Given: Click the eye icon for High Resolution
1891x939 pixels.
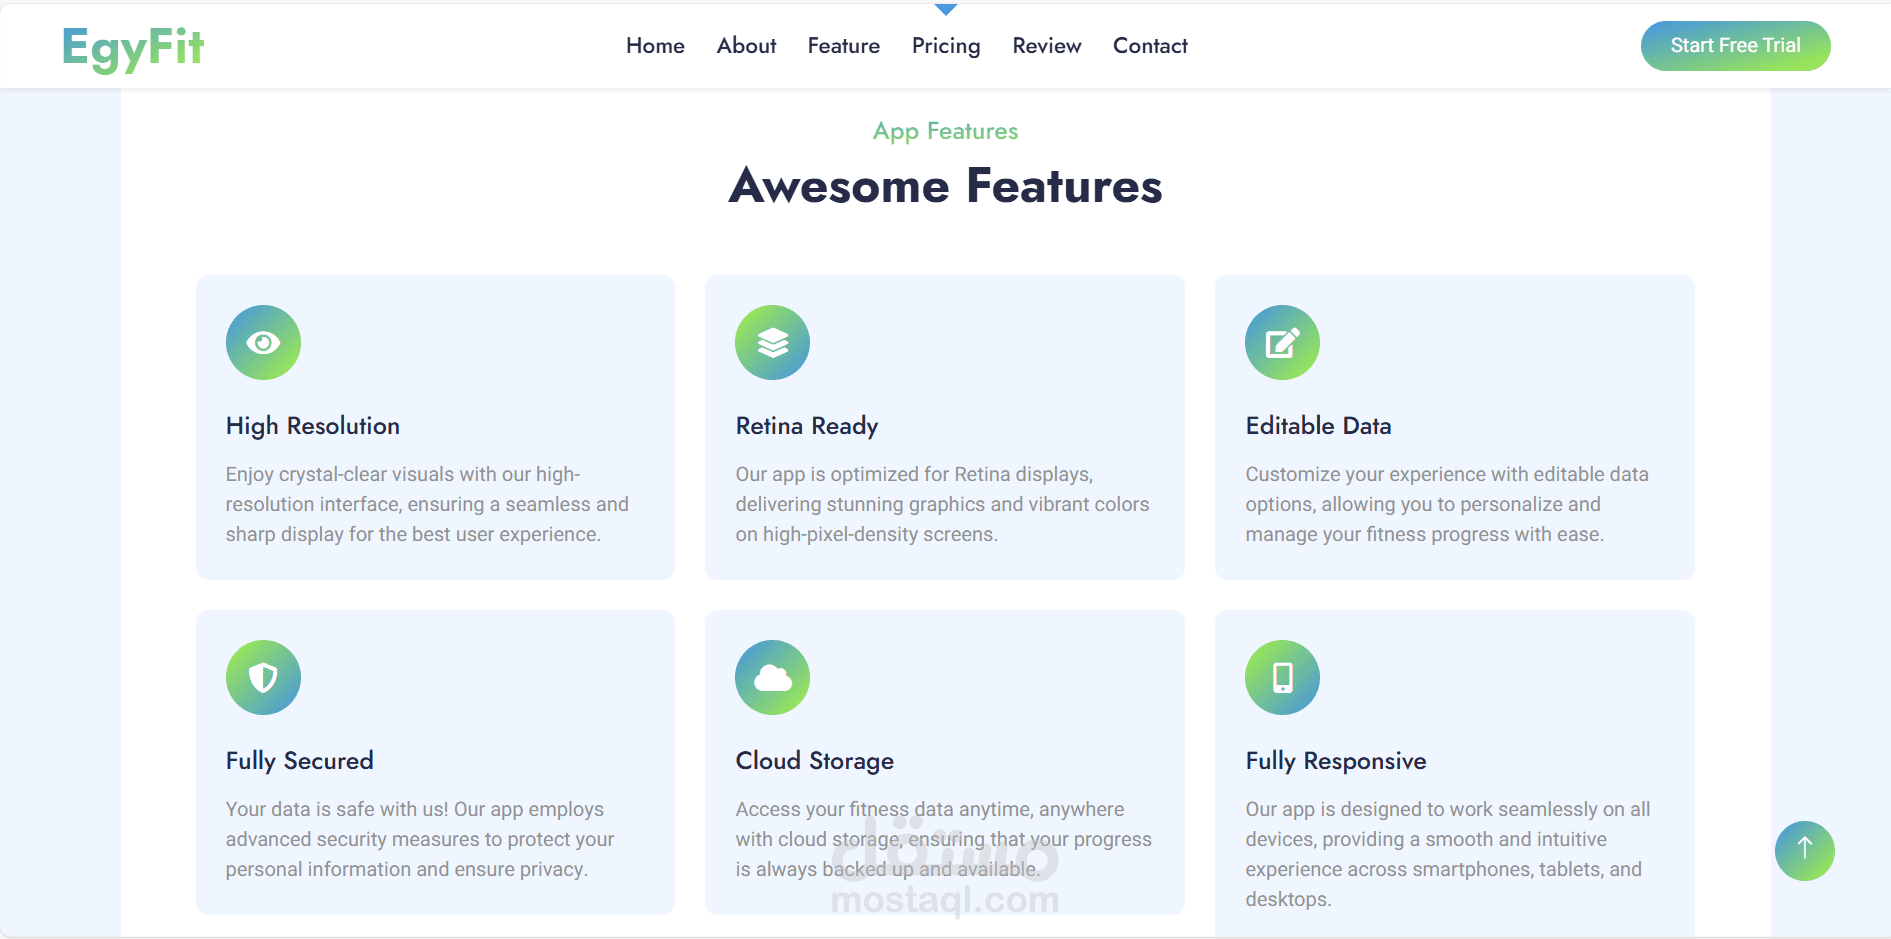Looking at the screenshot, I should [x=263, y=343].
